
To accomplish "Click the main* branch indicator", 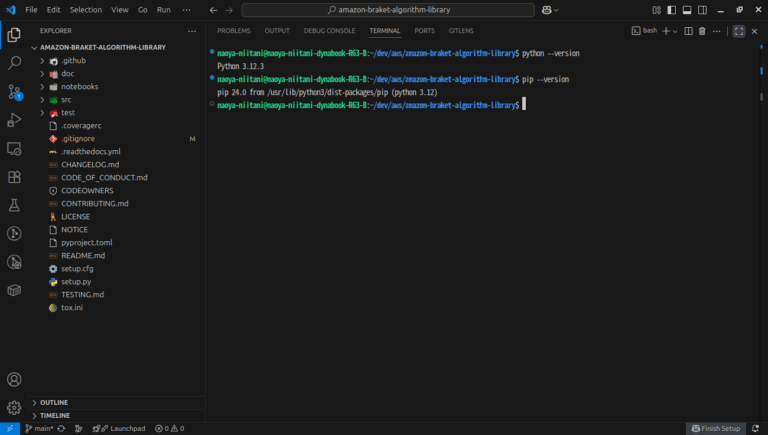I will pos(39,429).
